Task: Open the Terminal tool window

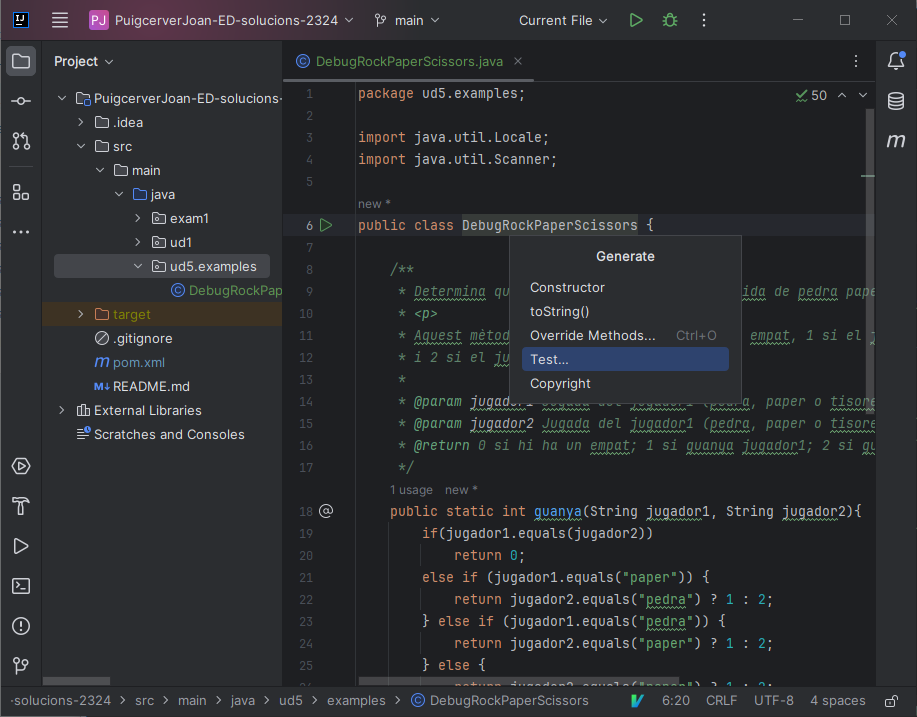Action: click(x=20, y=586)
